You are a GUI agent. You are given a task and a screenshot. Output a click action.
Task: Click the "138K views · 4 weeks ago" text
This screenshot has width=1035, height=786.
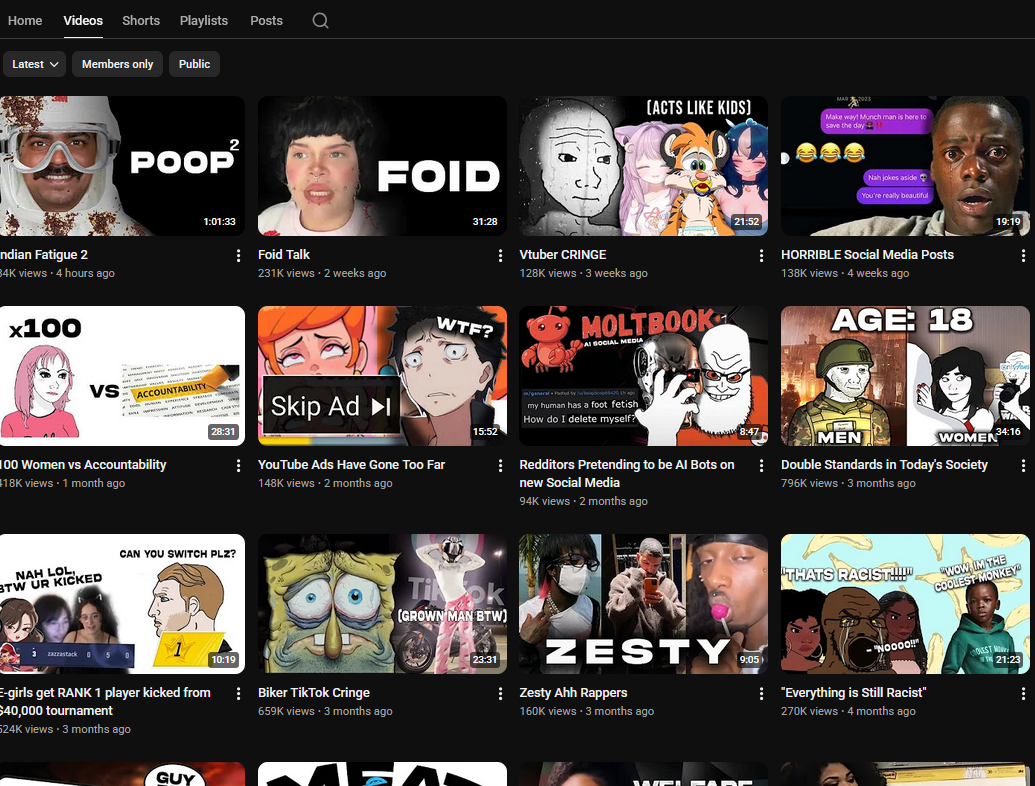(845, 273)
